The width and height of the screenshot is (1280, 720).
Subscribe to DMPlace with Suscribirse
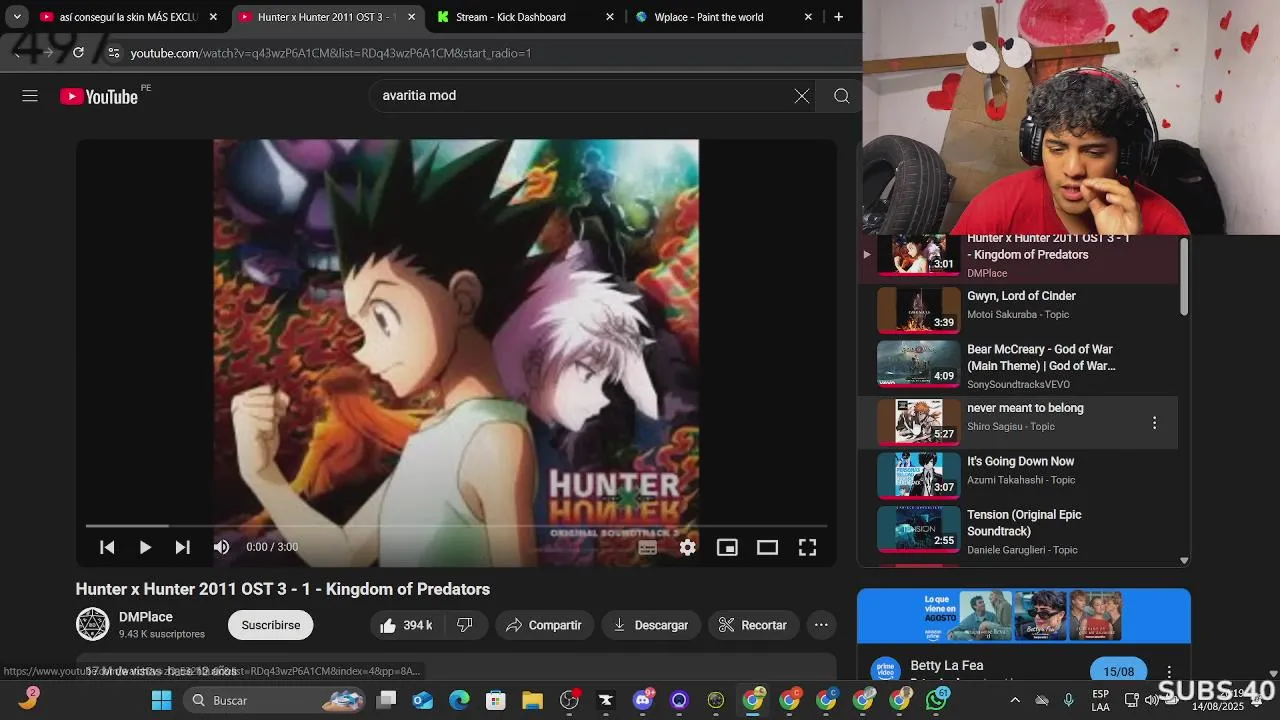[x=271, y=625]
